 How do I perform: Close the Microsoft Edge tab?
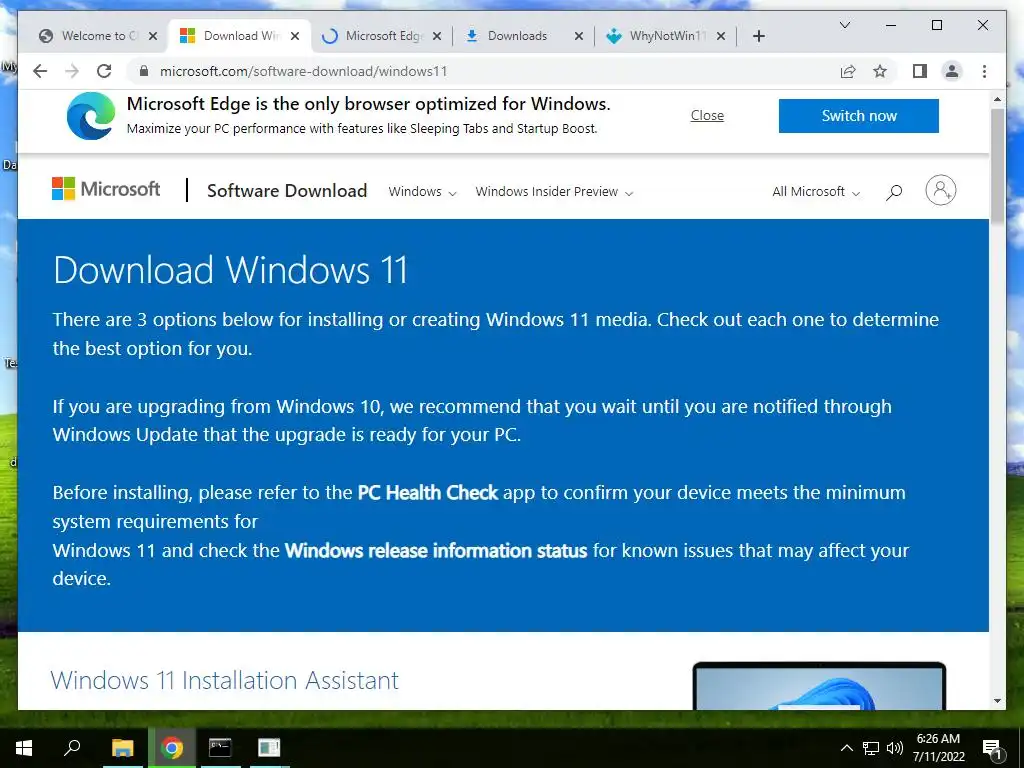pyautogui.click(x=437, y=36)
